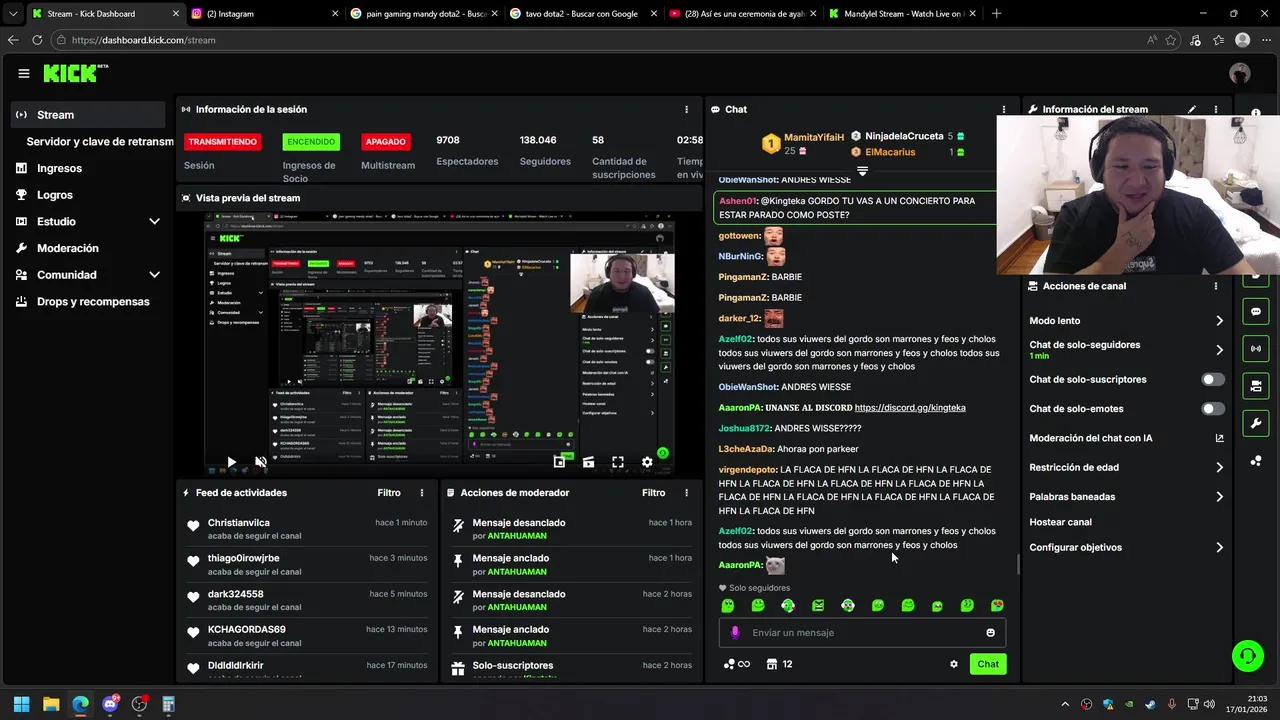
Task: Open chat settings gear near Chat button
Action: click(954, 664)
